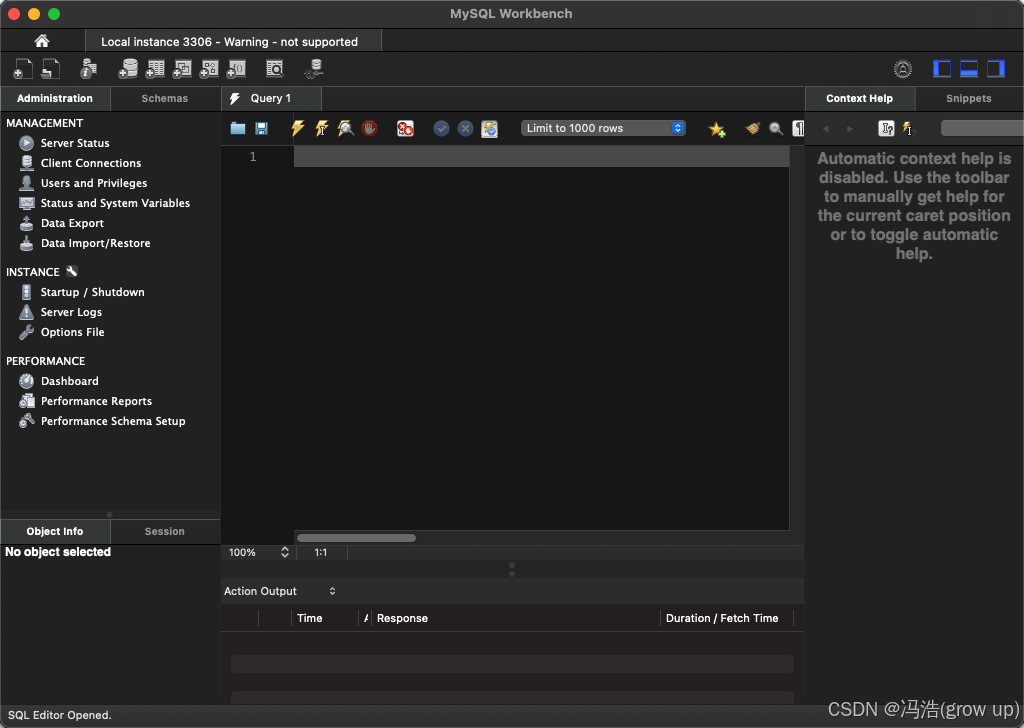This screenshot has width=1024, height=728.
Task: Open Server Logs
Action: click(71, 312)
